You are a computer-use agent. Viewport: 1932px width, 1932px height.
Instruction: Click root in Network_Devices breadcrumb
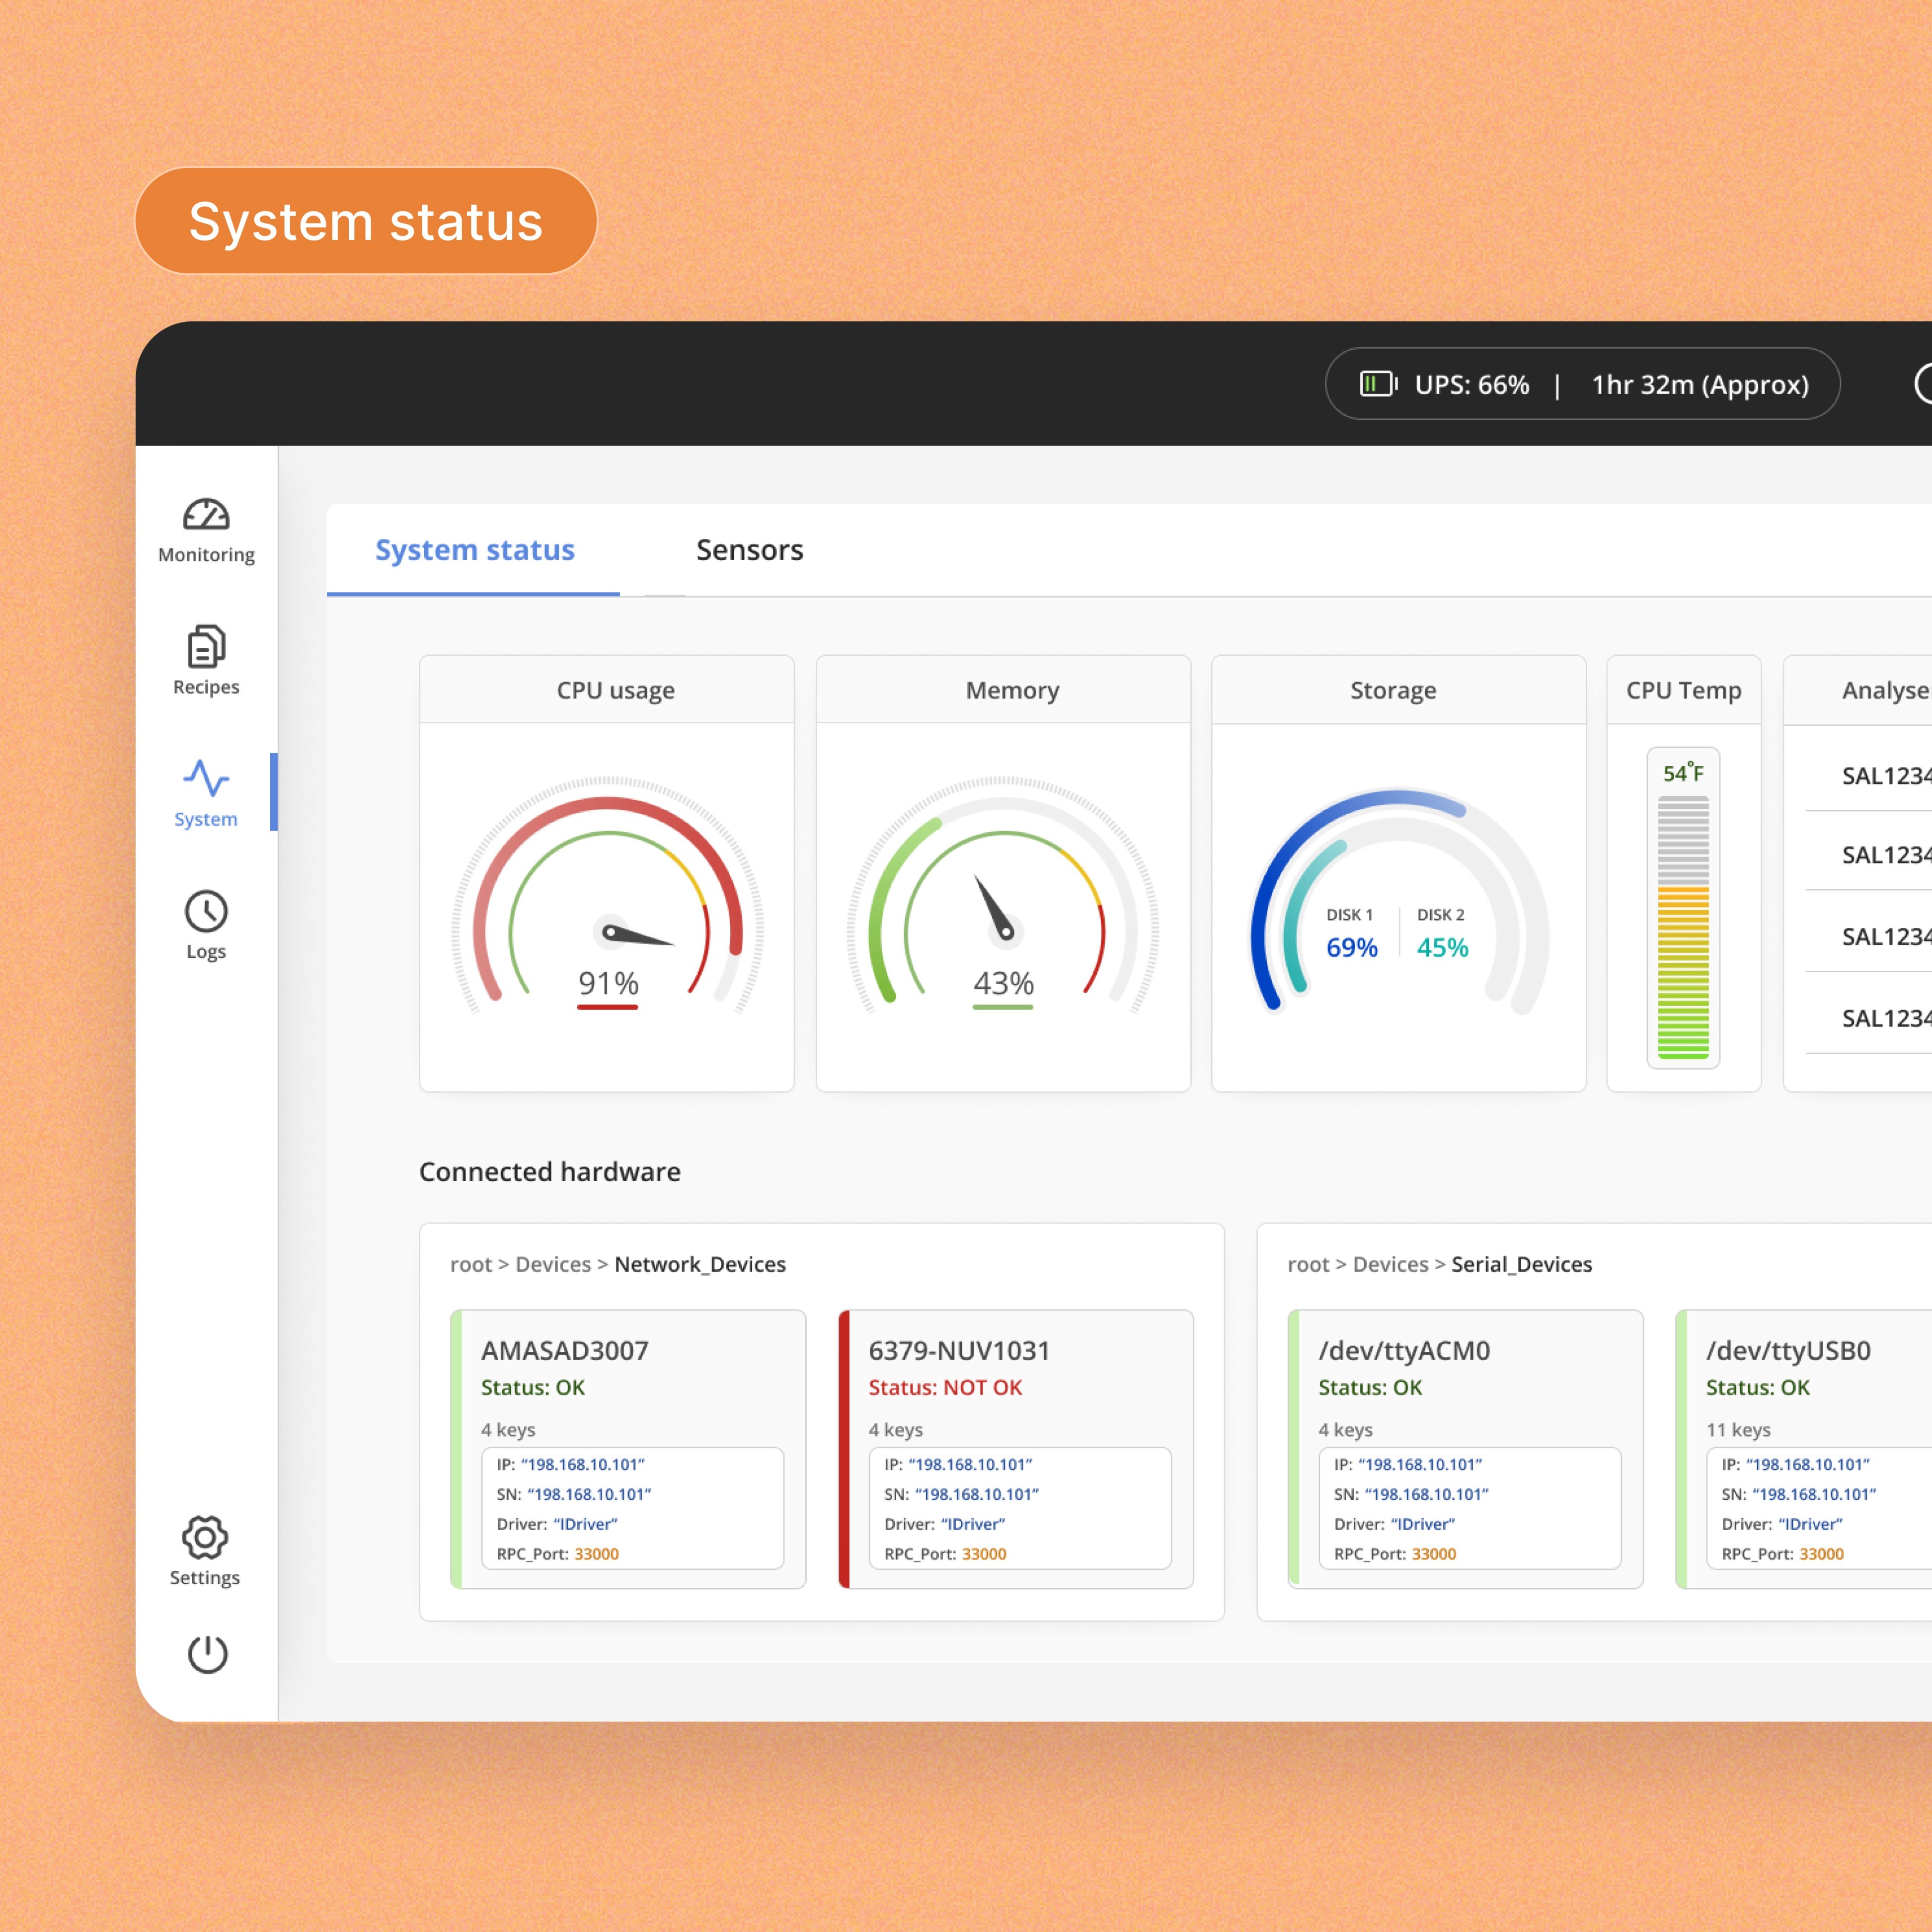[x=470, y=1264]
